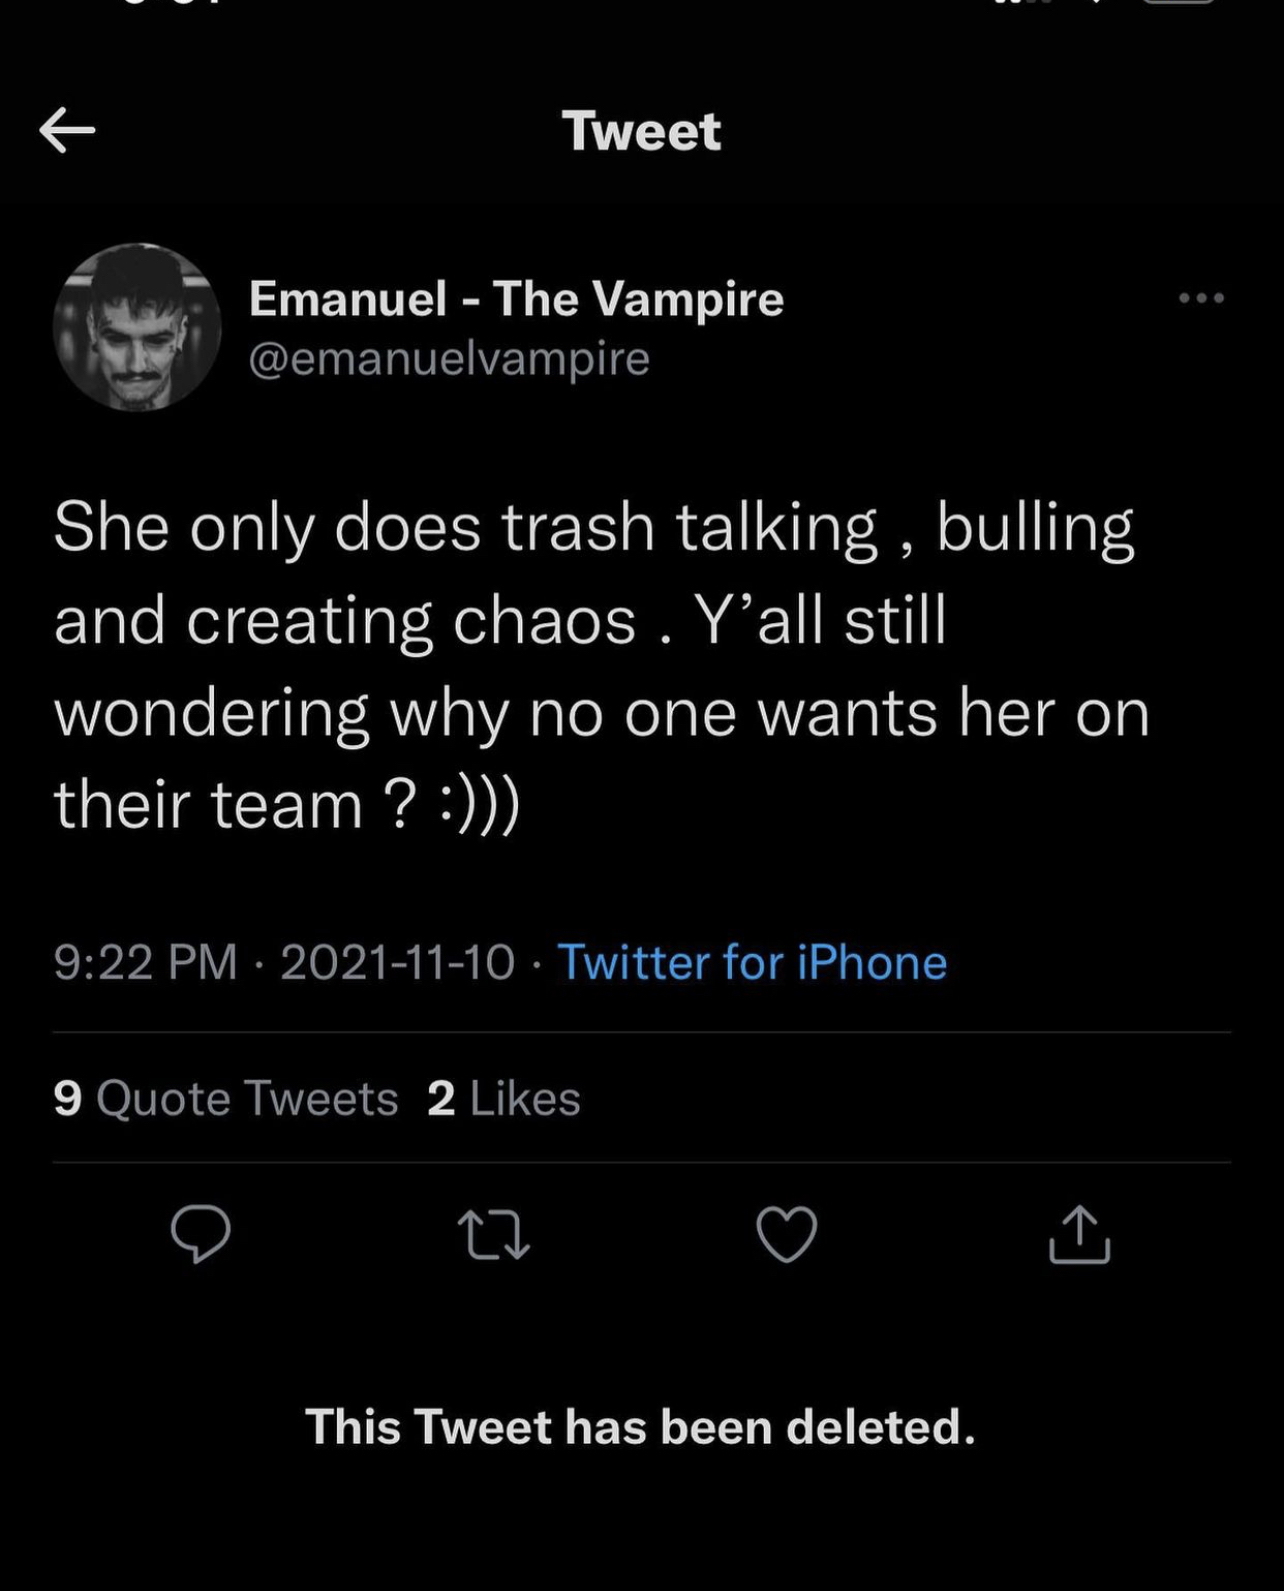Tap the 2021-11-10 date
The width and height of the screenshot is (1284, 1595).
coord(397,962)
